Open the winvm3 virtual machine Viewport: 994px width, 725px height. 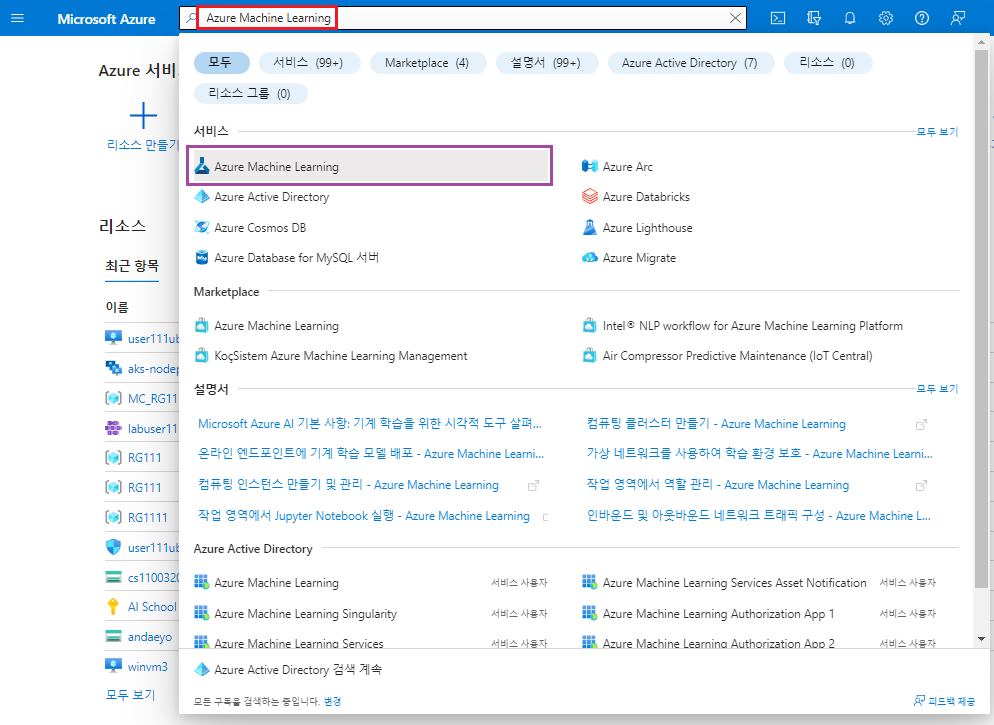coord(136,667)
